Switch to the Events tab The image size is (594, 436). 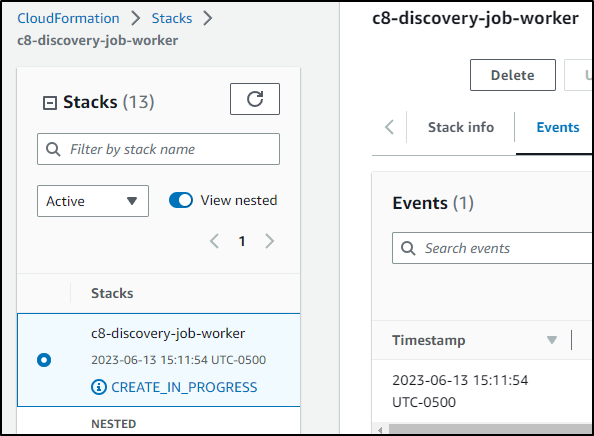(x=558, y=127)
